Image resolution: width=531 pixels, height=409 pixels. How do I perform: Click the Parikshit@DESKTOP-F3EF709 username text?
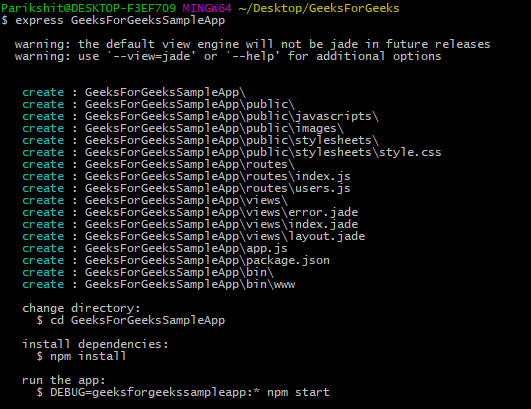89,8
